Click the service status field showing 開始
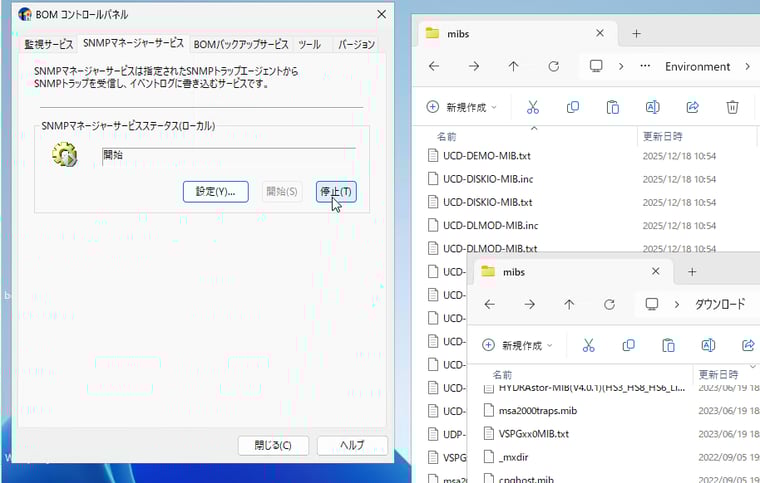This screenshot has width=760, height=483. [x=229, y=156]
